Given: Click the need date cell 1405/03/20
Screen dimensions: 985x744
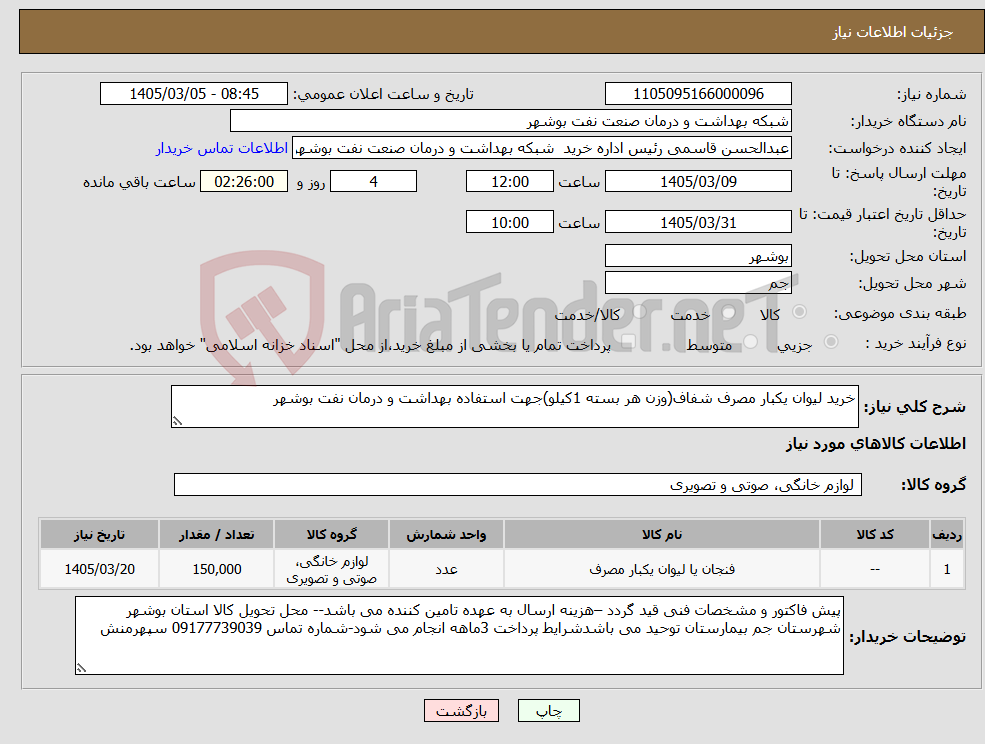Looking at the screenshot, I should pyautogui.click(x=99, y=569).
